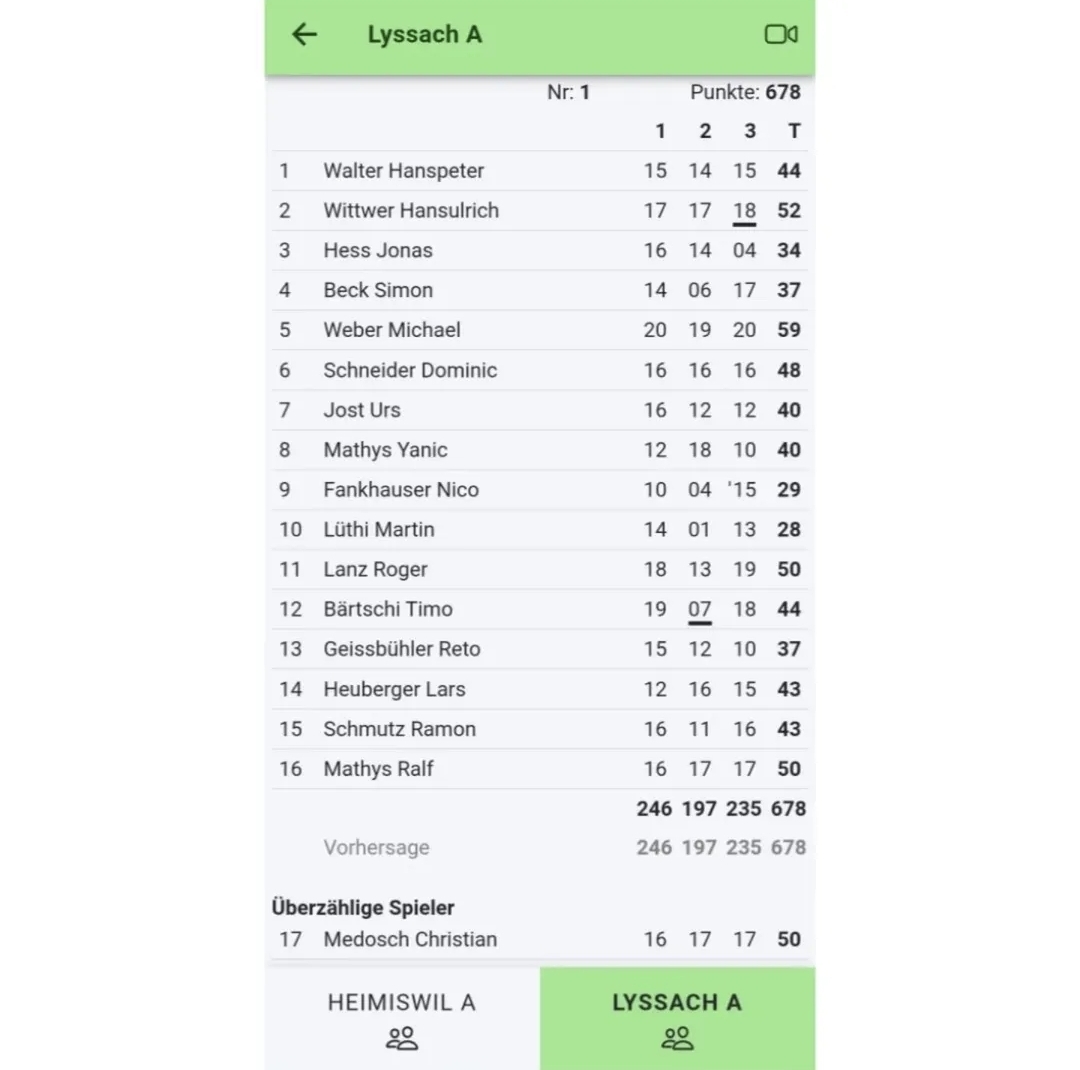Select player Schneider Dominic

[410, 370]
